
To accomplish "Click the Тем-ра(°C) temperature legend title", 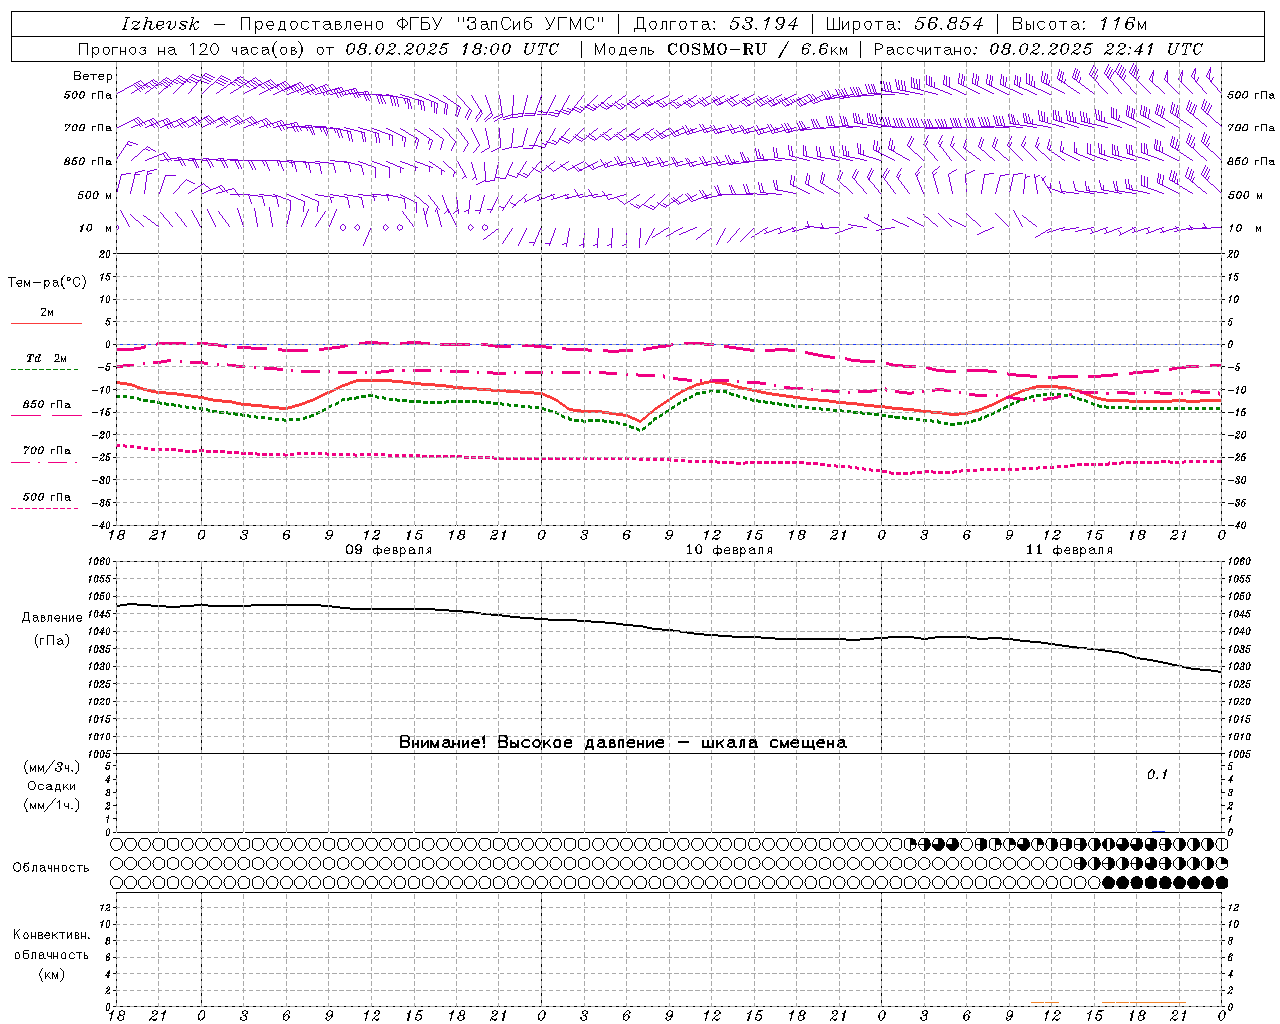I will [x=47, y=283].
